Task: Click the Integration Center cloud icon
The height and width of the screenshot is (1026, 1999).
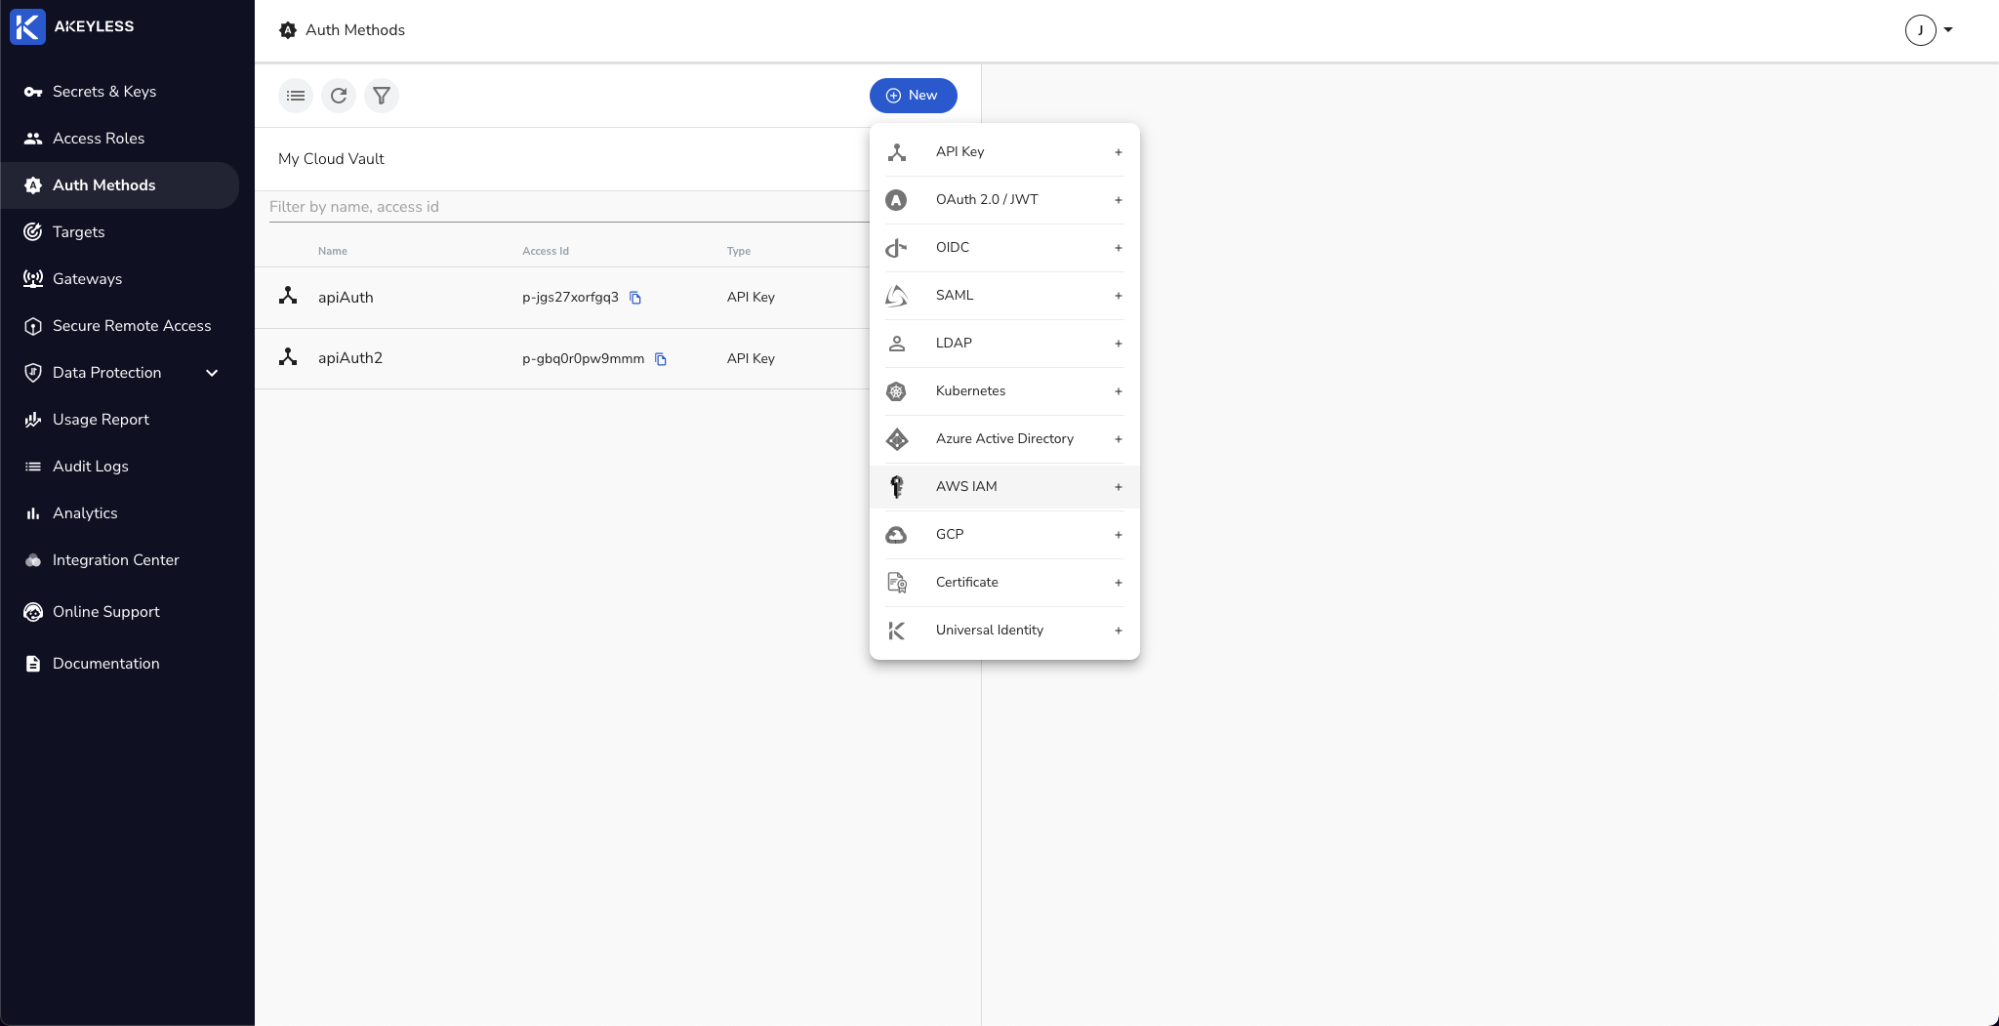Action: (33, 560)
